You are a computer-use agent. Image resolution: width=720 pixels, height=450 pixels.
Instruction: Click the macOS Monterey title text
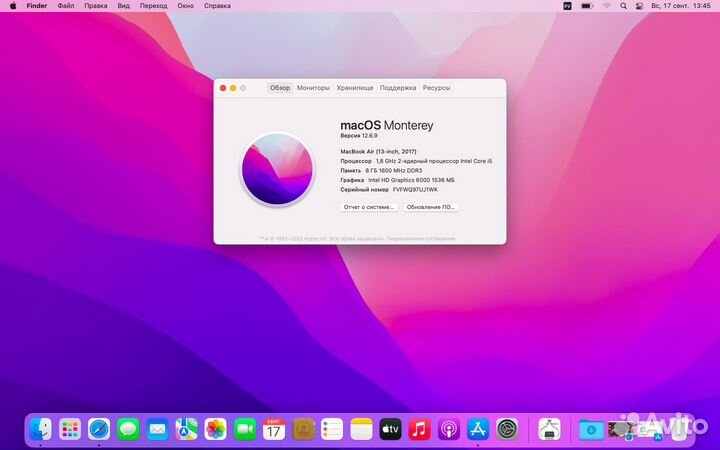(x=387, y=125)
